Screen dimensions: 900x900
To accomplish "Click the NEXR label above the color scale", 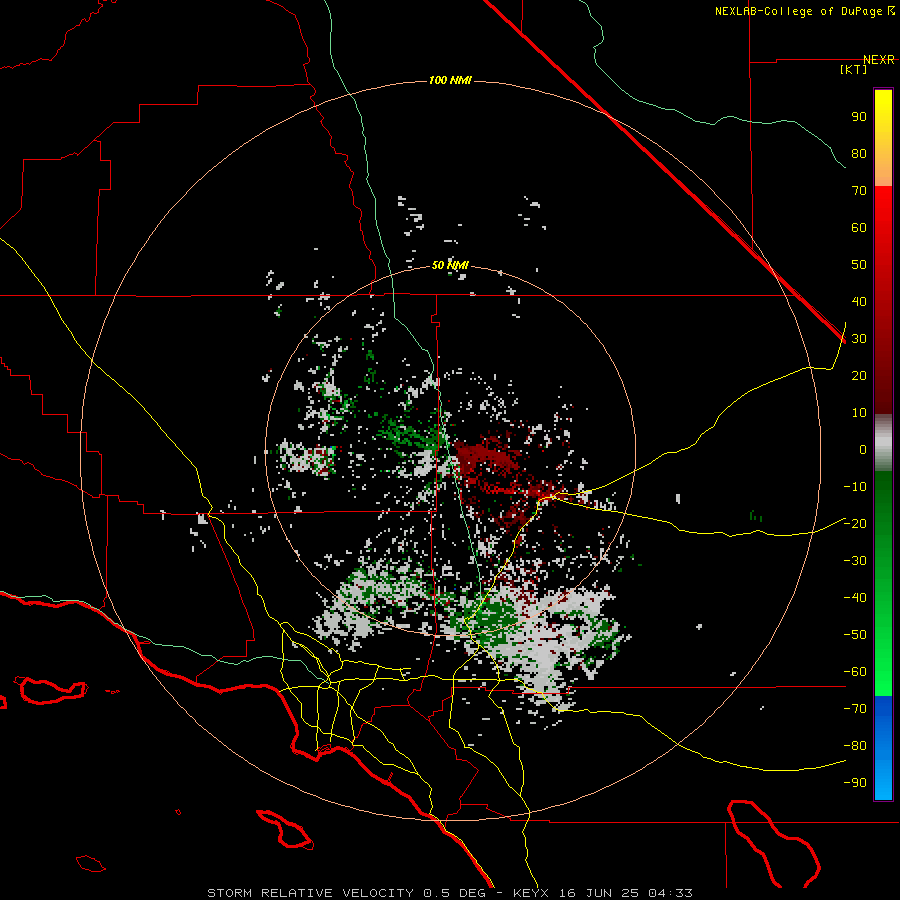I will click(879, 60).
